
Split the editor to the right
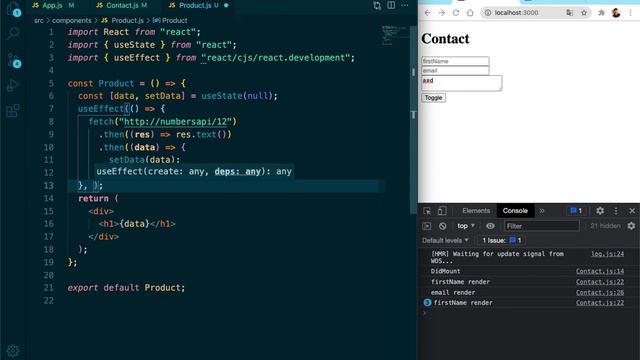(391, 5)
